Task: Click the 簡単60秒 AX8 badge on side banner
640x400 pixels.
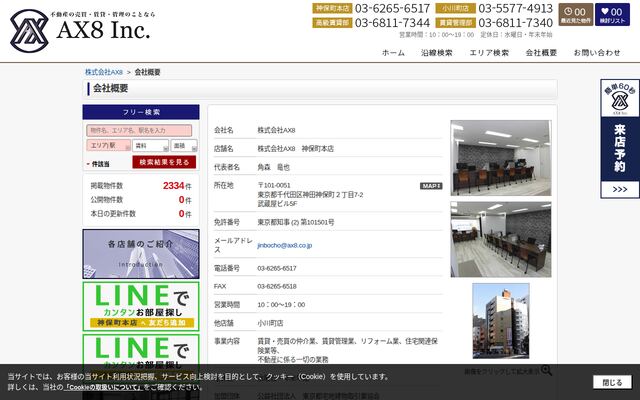Action: (620, 98)
